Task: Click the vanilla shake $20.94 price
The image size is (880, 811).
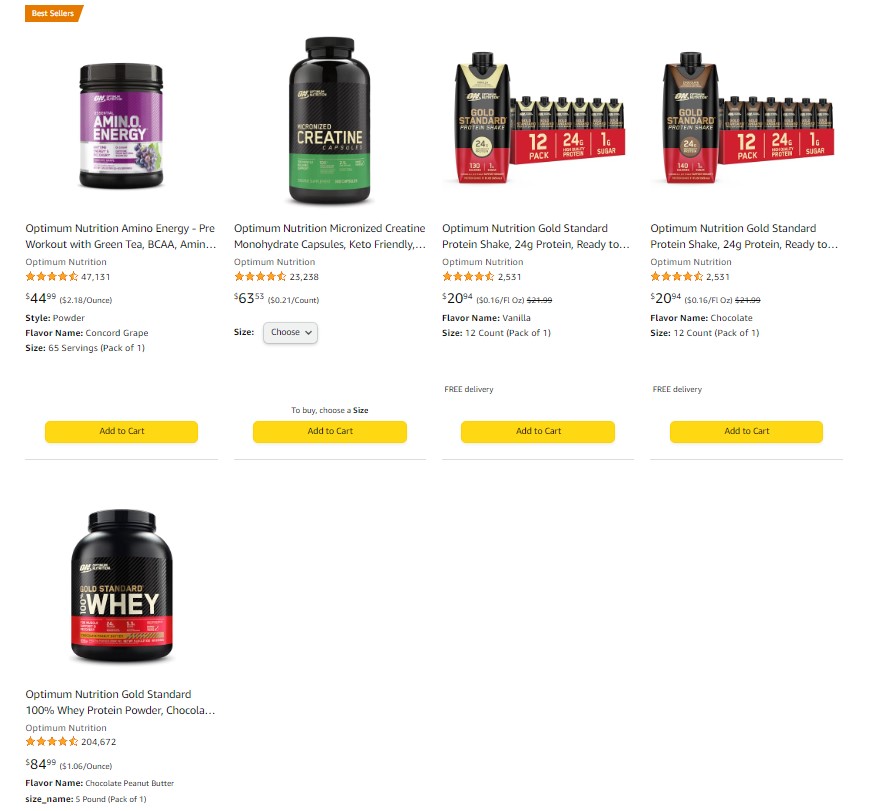Action: [x=457, y=298]
